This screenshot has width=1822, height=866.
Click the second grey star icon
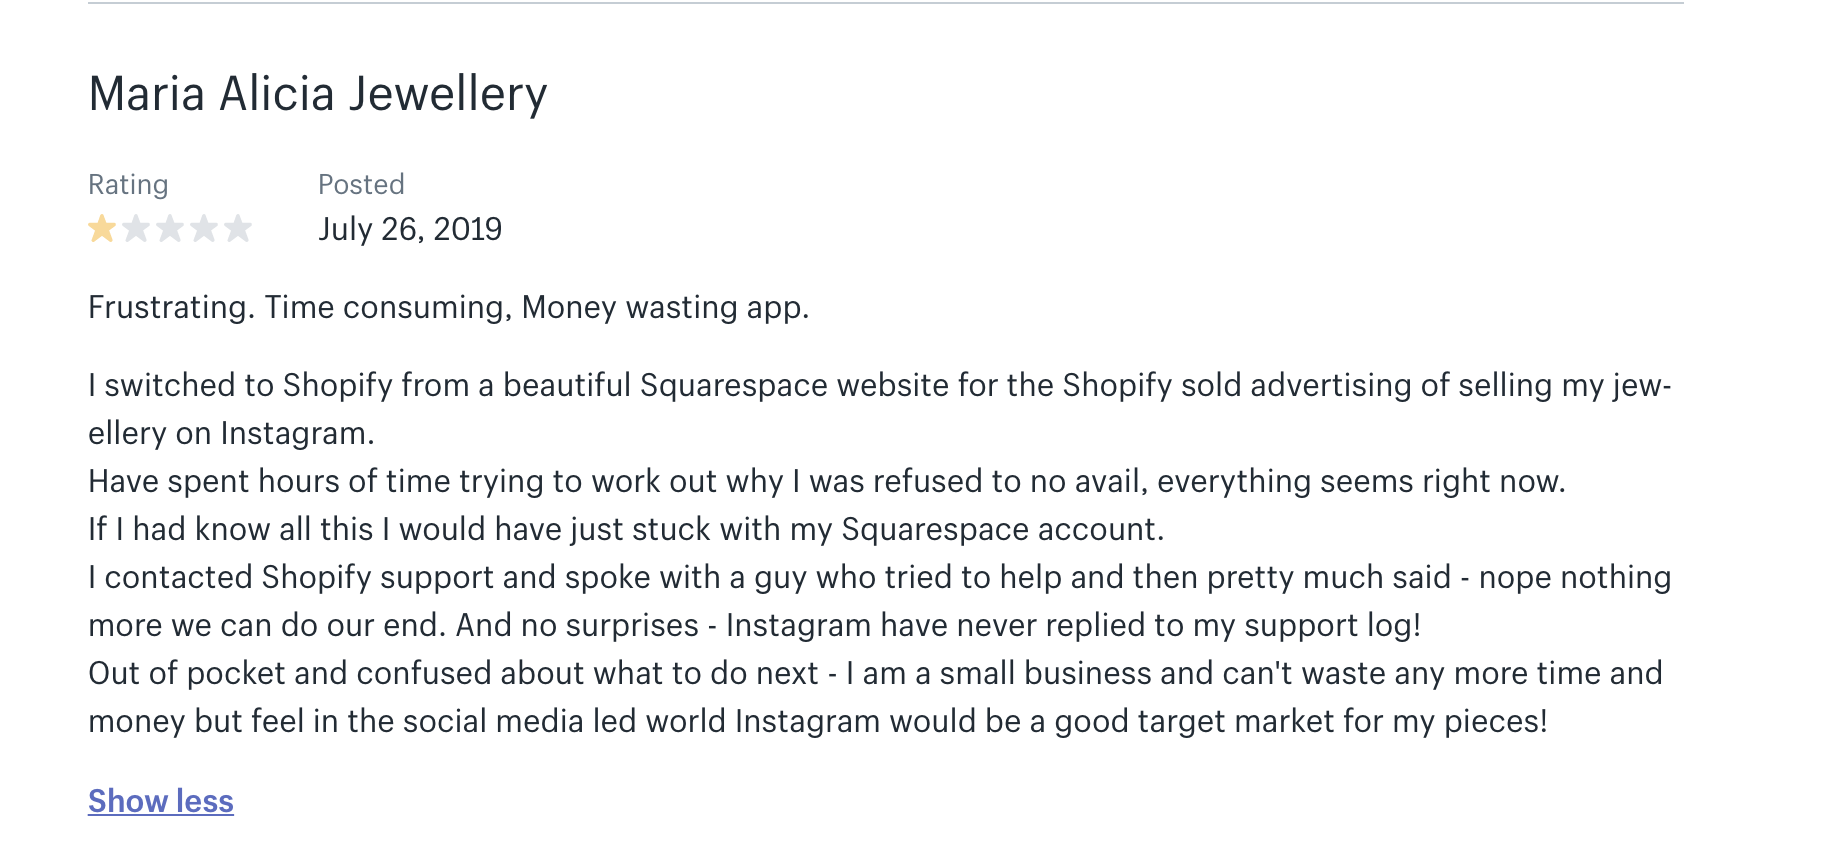coord(136,229)
